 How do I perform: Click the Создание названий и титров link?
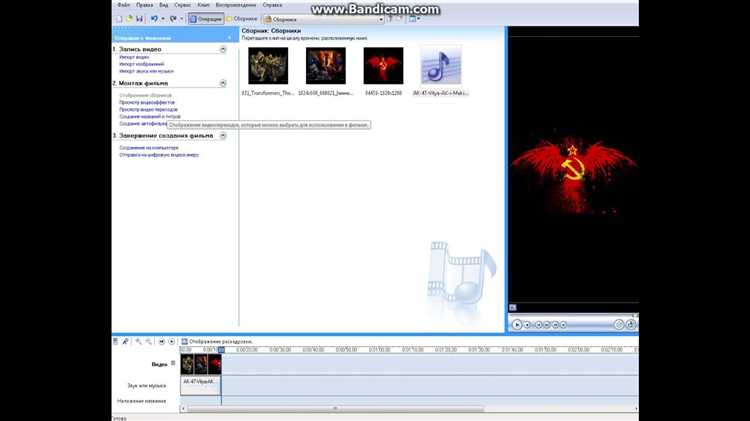pos(150,117)
